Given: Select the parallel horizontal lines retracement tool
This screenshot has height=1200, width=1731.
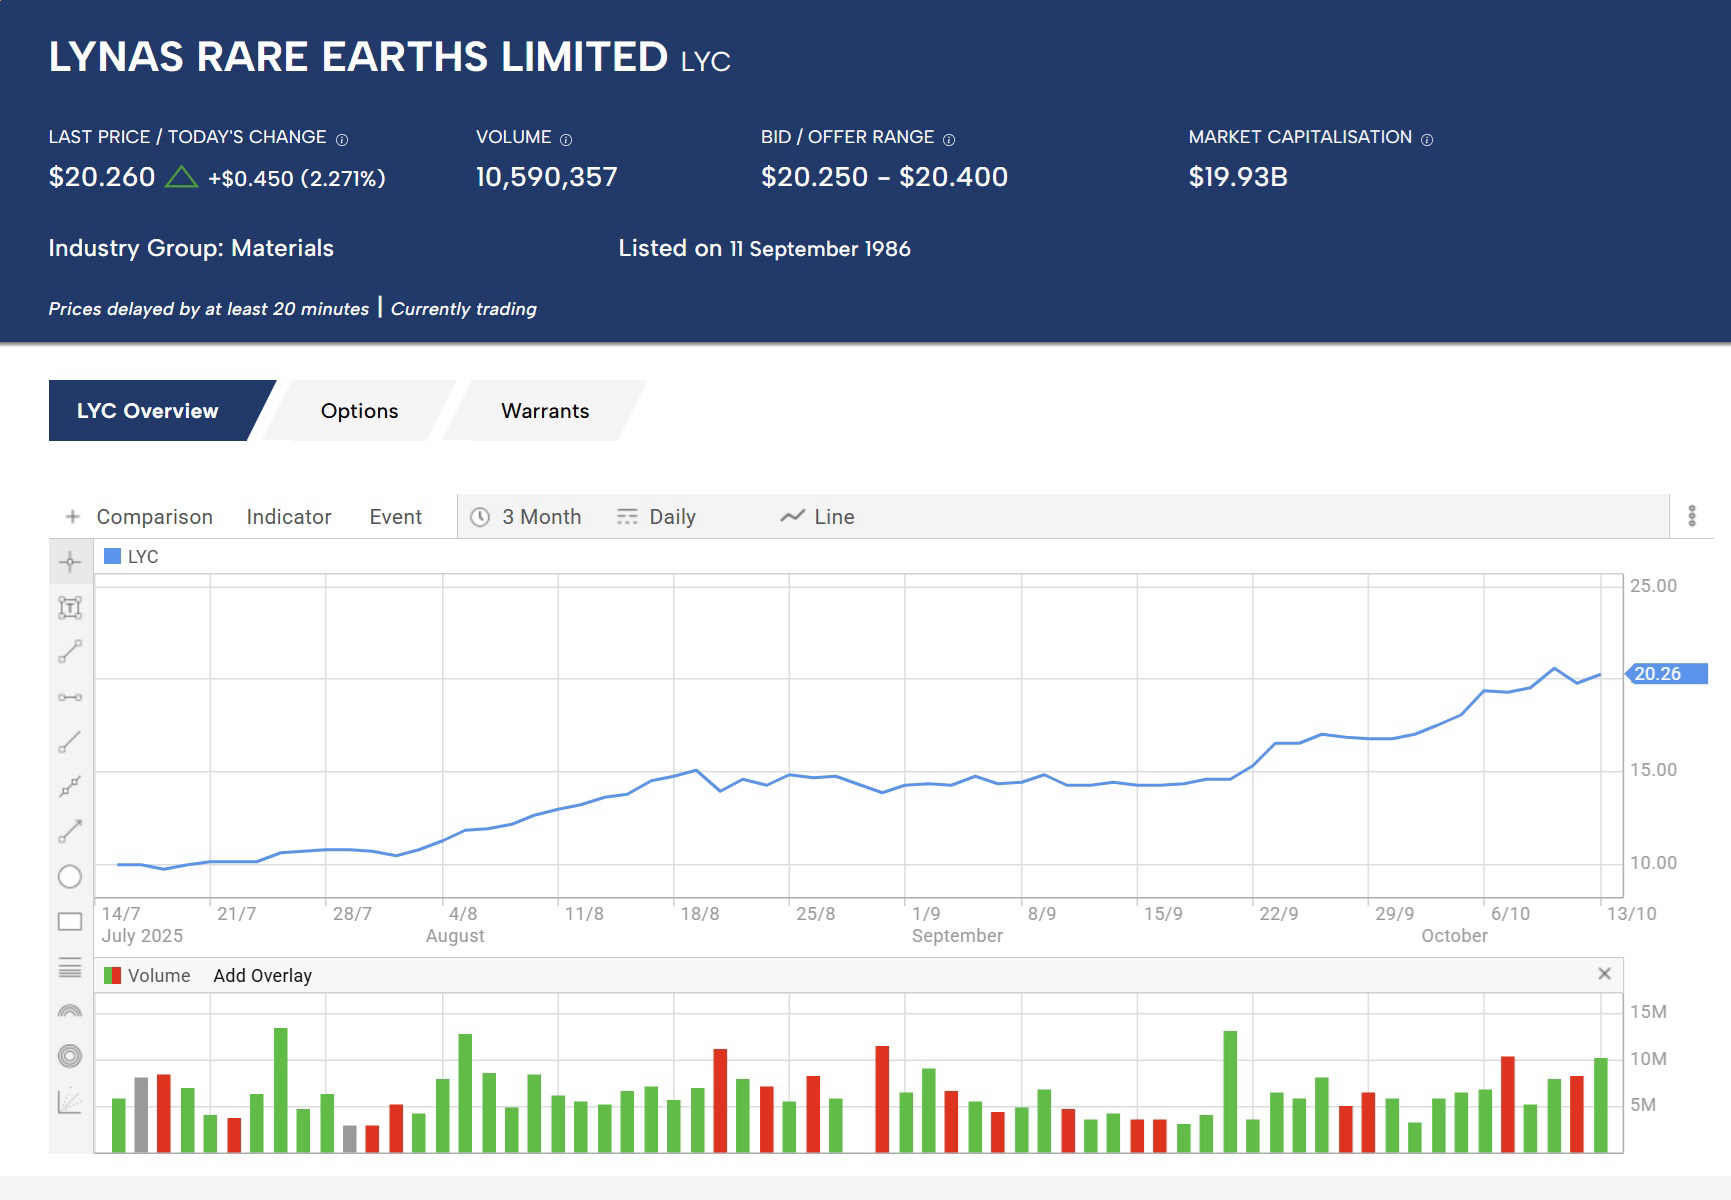Looking at the screenshot, I should click(x=70, y=967).
